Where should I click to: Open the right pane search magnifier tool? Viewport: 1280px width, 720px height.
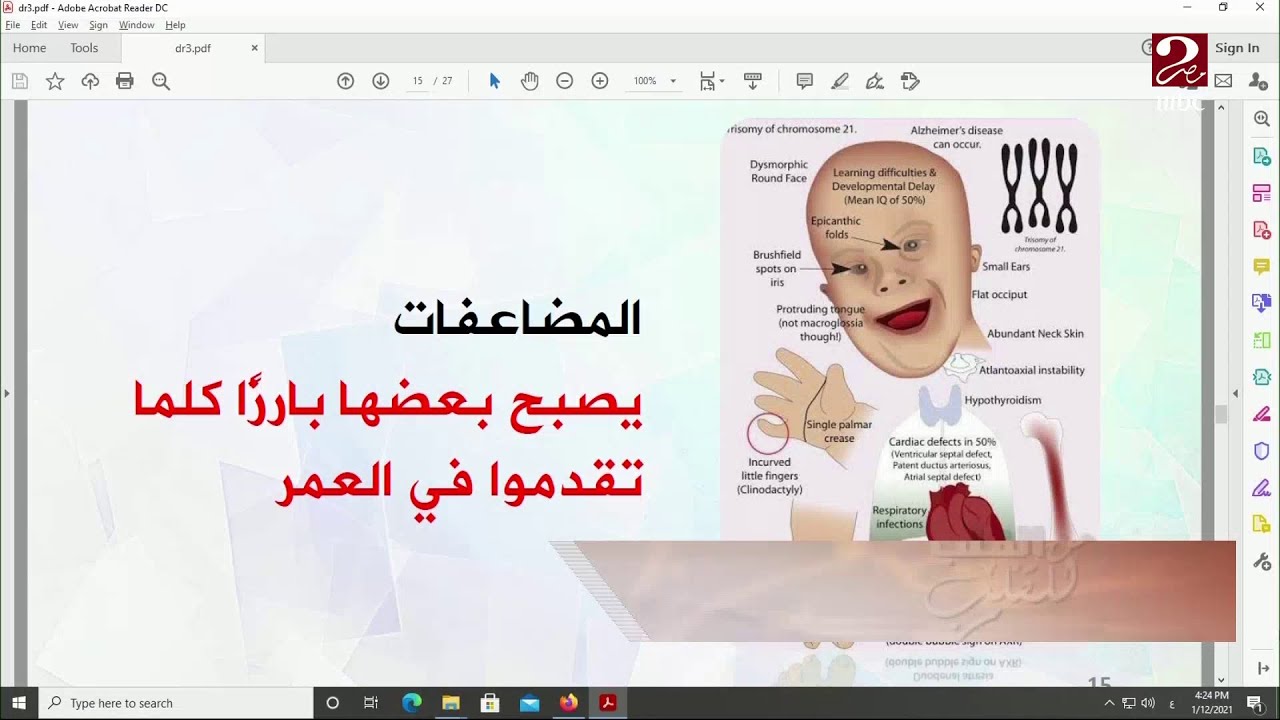[x=1261, y=119]
